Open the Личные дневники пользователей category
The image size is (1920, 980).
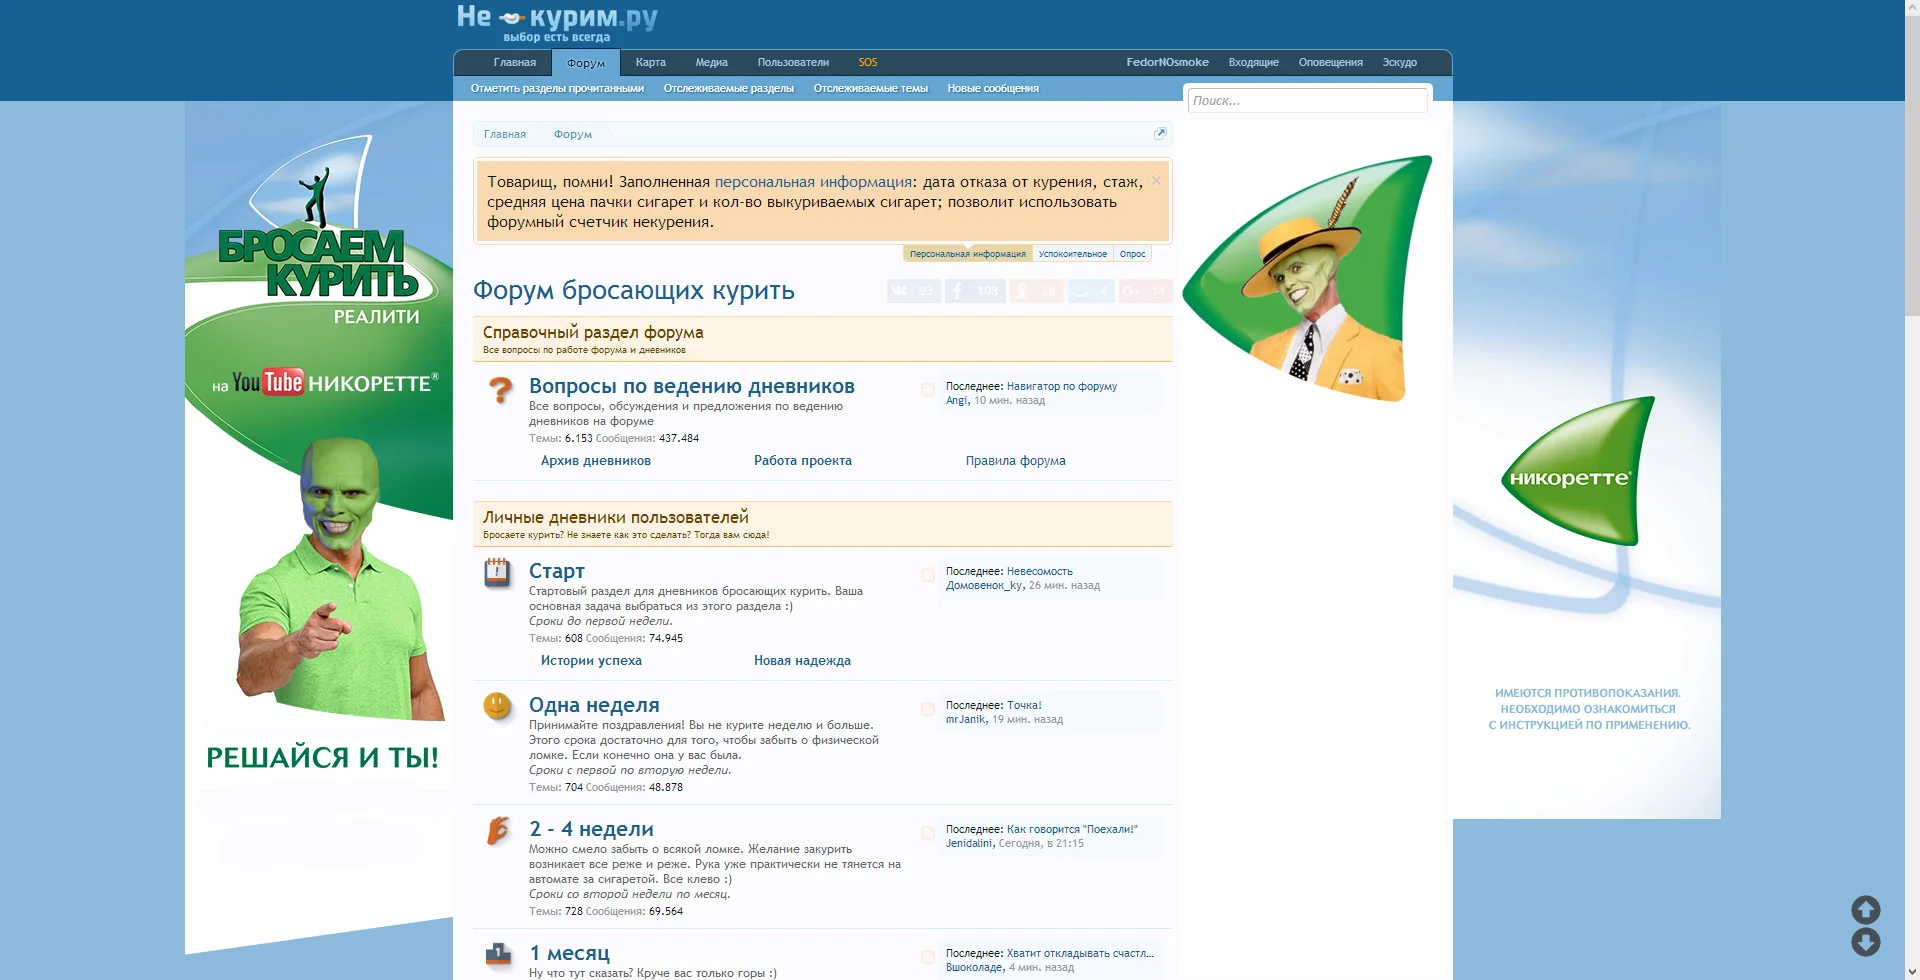tap(616, 517)
